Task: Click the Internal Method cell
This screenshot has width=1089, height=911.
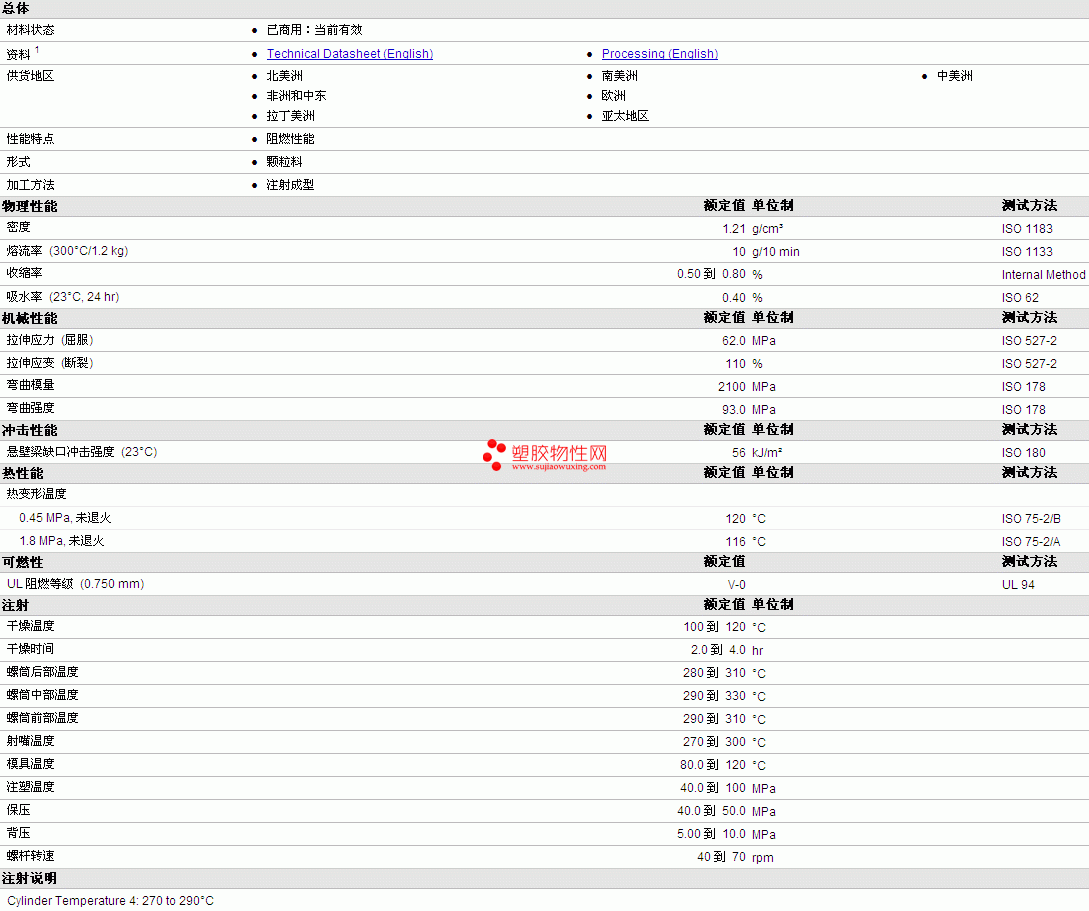Action: (x=1043, y=275)
